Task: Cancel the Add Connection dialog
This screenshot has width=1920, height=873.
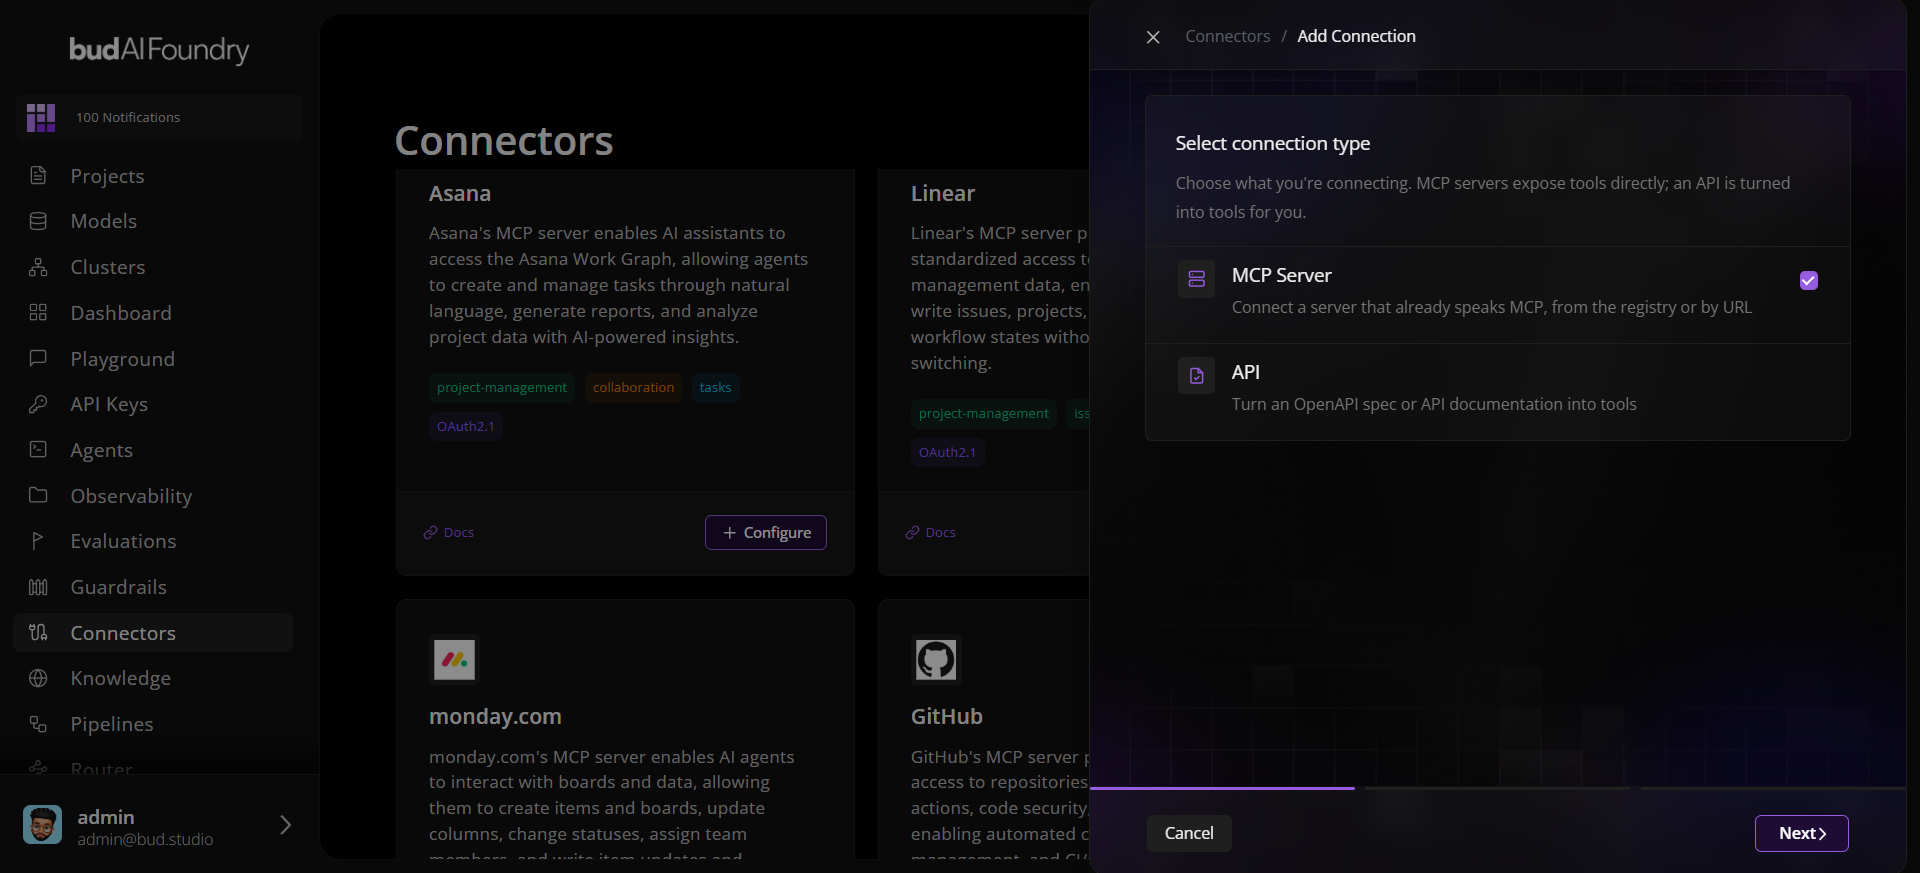Action: (x=1189, y=833)
